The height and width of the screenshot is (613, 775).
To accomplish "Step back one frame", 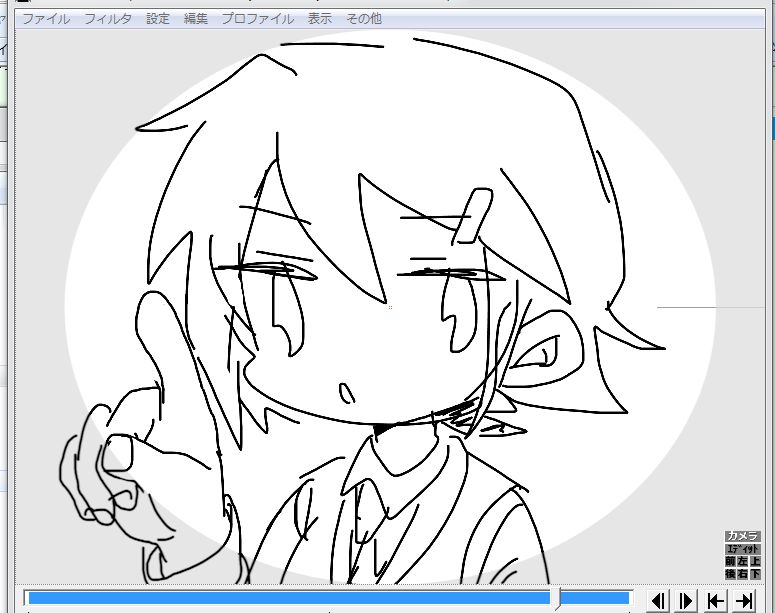I will pos(658,600).
